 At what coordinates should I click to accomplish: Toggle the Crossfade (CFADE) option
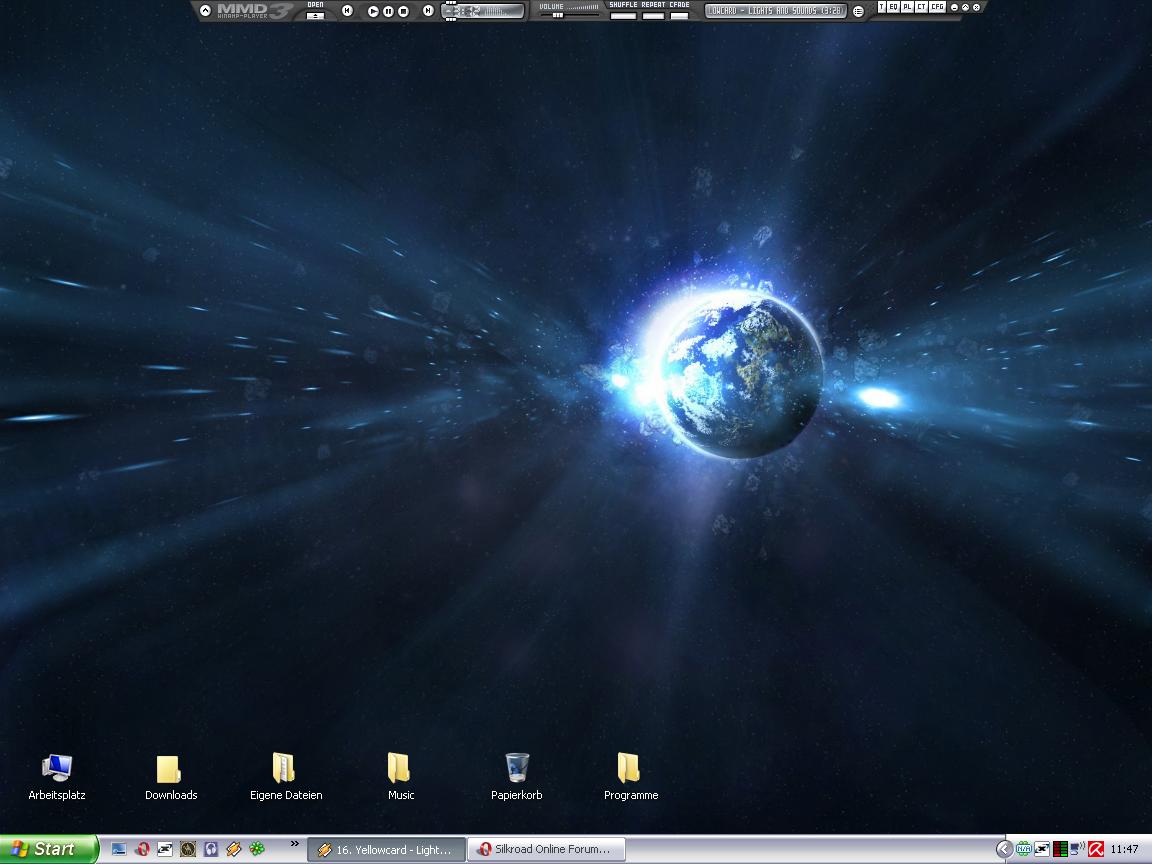(x=679, y=16)
